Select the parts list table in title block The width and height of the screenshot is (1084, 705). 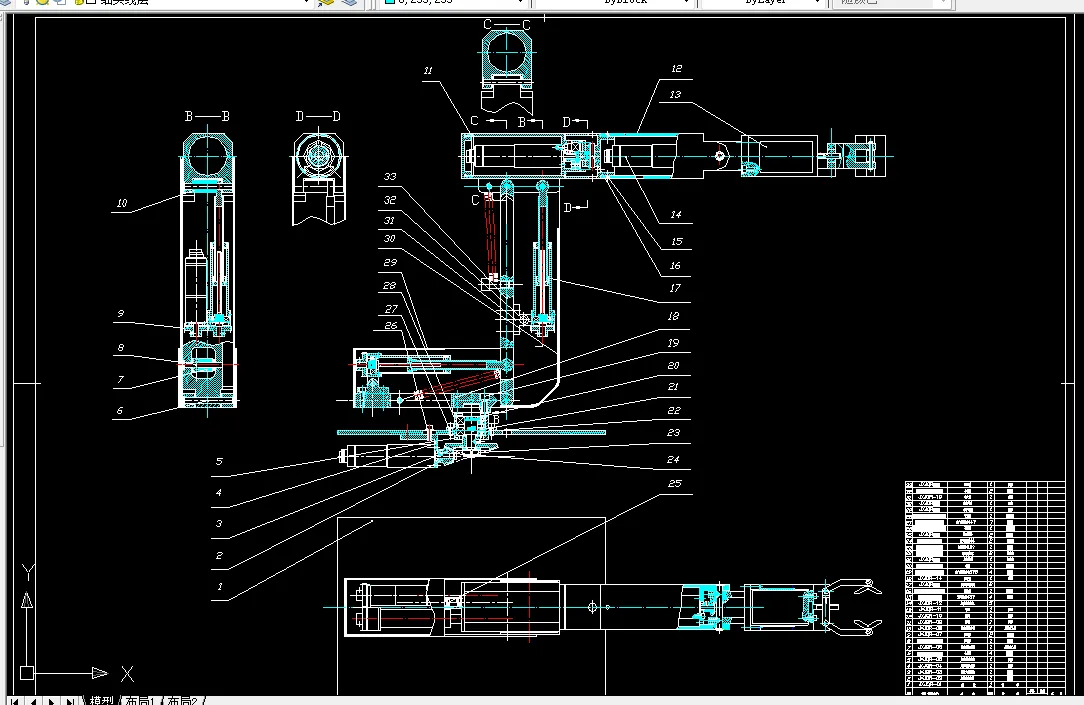click(985, 588)
